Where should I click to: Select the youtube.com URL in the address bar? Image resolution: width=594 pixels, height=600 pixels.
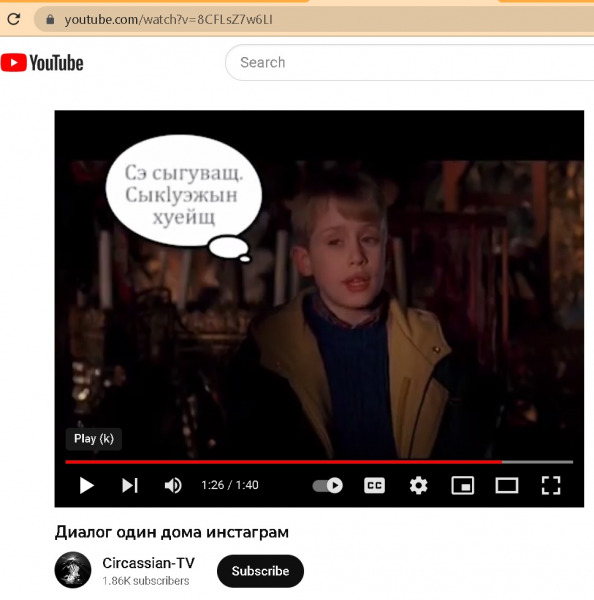pyautogui.click(x=168, y=20)
